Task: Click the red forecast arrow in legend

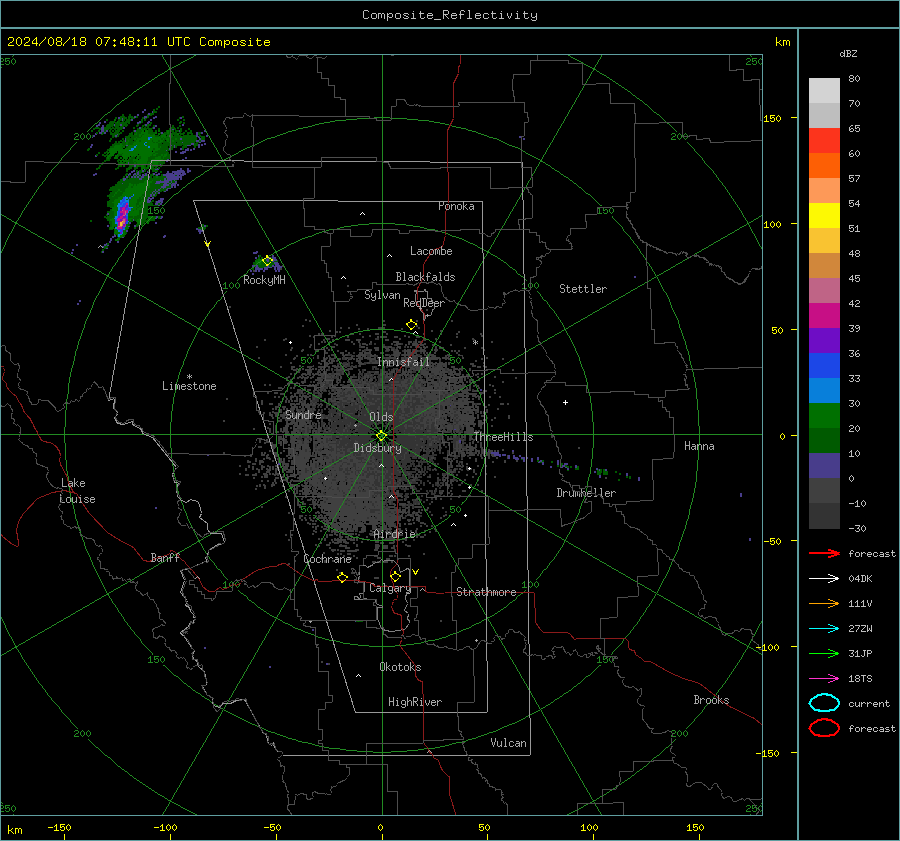Action: click(x=824, y=553)
